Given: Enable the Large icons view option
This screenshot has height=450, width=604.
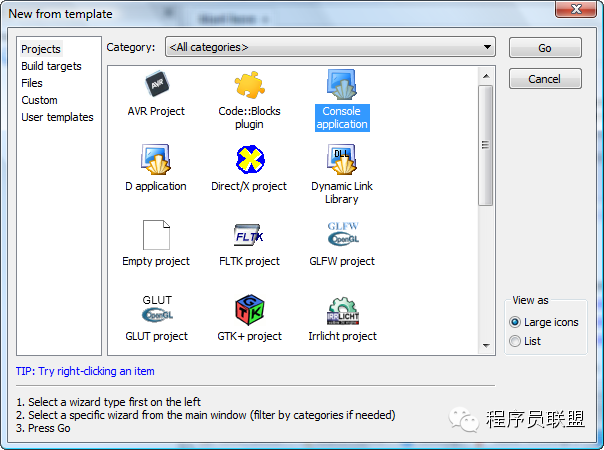Looking at the screenshot, I should [544, 322].
